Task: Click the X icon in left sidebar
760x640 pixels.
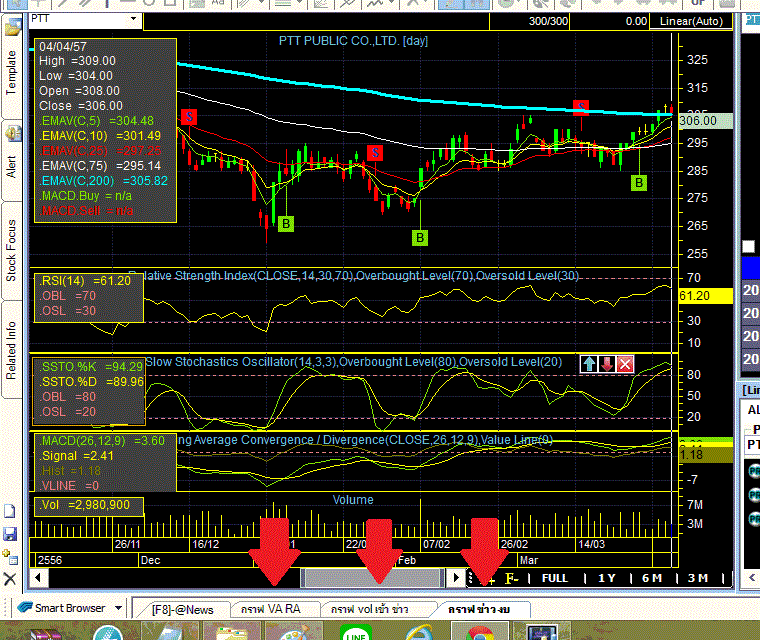Action: tap(10, 578)
